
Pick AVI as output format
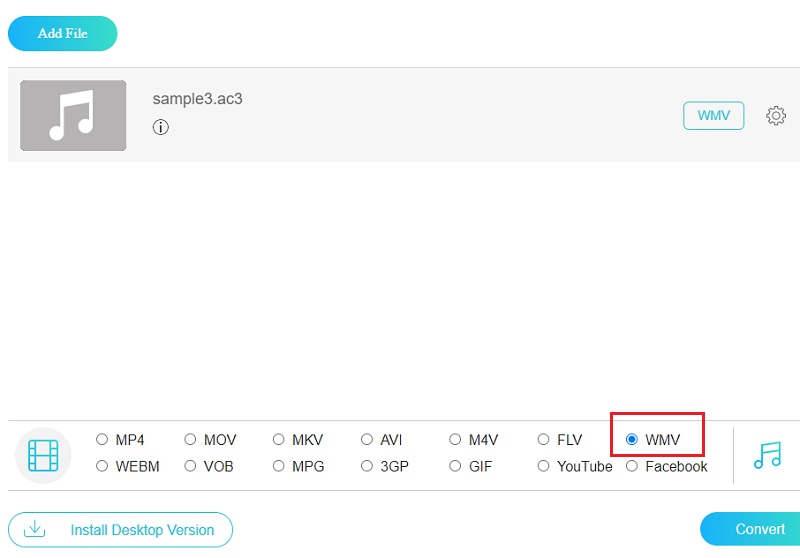(x=367, y=439)
